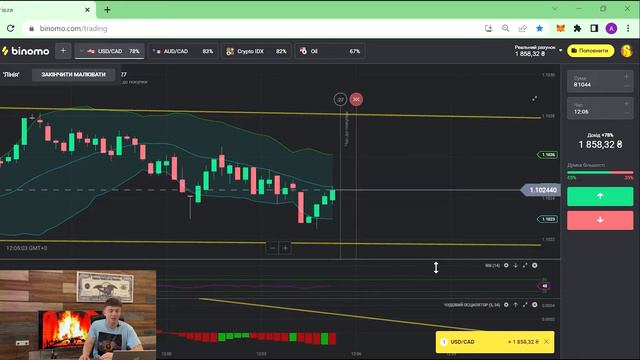Toggle bookmark star for this page
Viewport: 640px width, 360px height.
point(540,28)
